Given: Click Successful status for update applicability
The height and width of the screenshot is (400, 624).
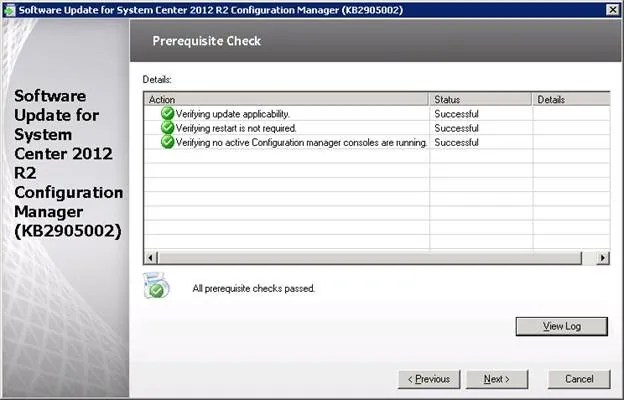Looking at the screenshot, I should [x=456, y=114].
